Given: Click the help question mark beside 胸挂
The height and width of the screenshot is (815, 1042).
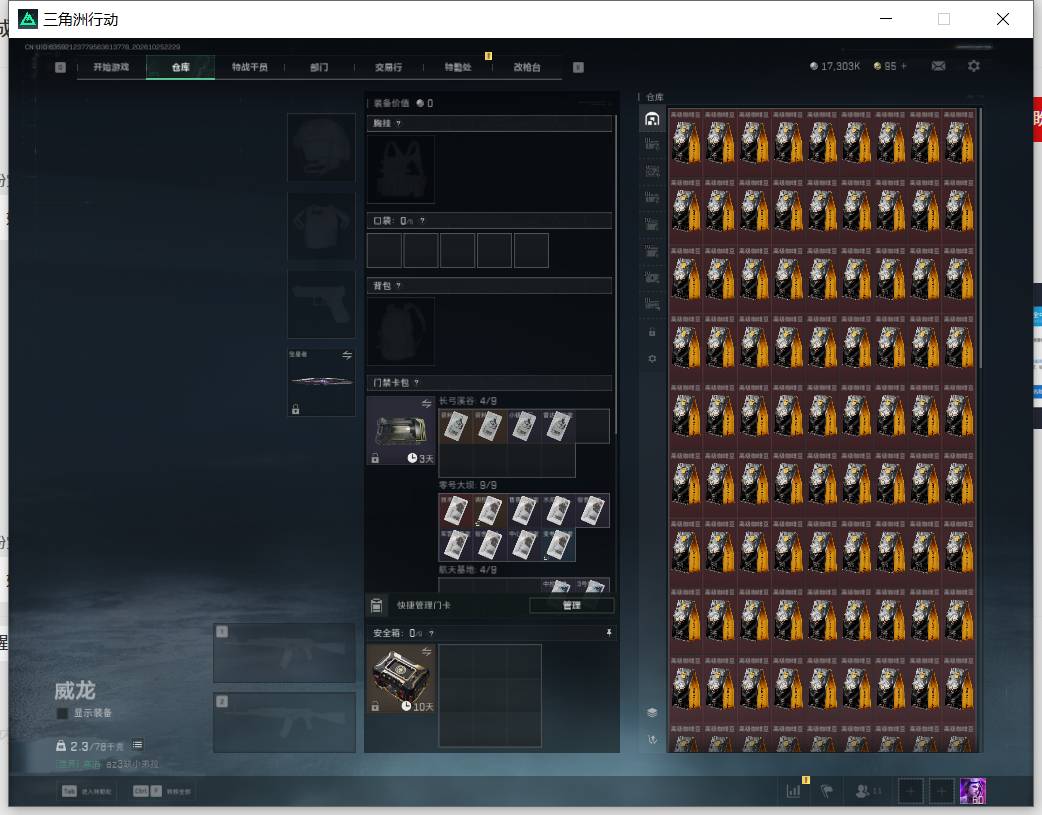Looking at the screenshot, I should coord(398,124).
